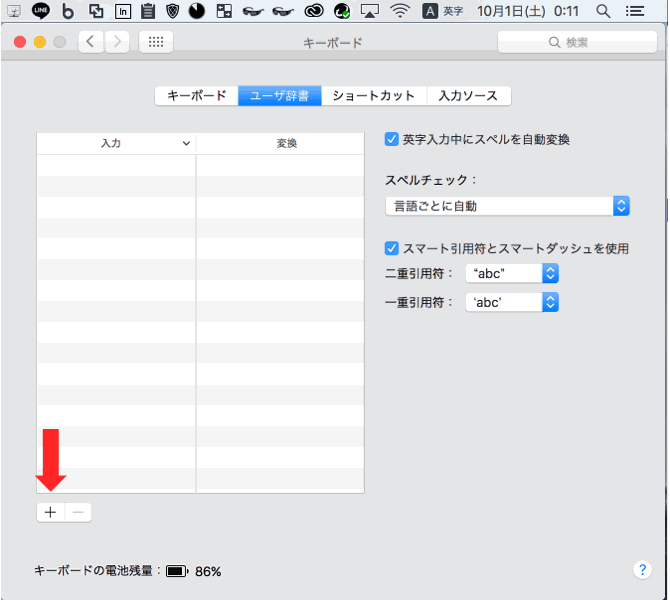Click the yellow minimize window button

pos(40,42)
